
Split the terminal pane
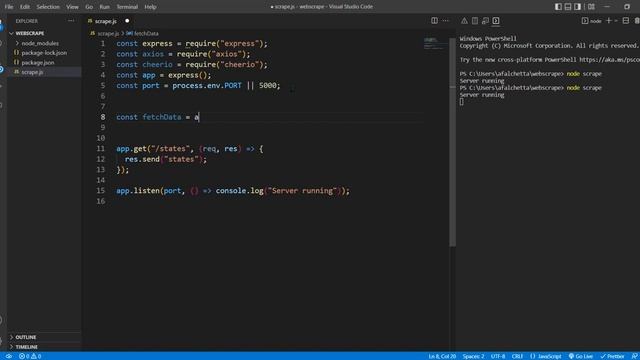[626, 21]
